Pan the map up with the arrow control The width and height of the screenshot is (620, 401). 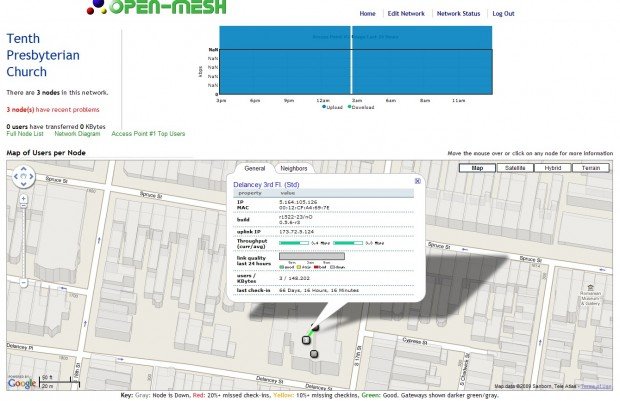23,169
